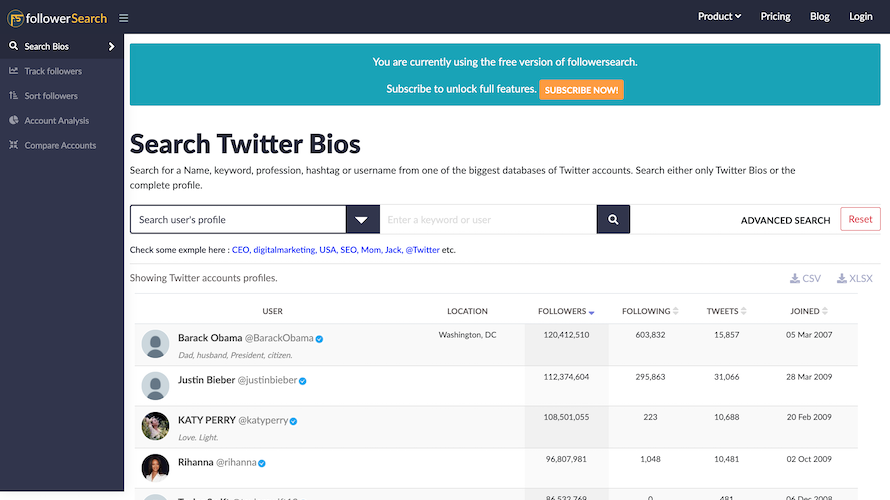Click the Subscribe Now button
Viewport: 890px width, 500px height.
581,90
